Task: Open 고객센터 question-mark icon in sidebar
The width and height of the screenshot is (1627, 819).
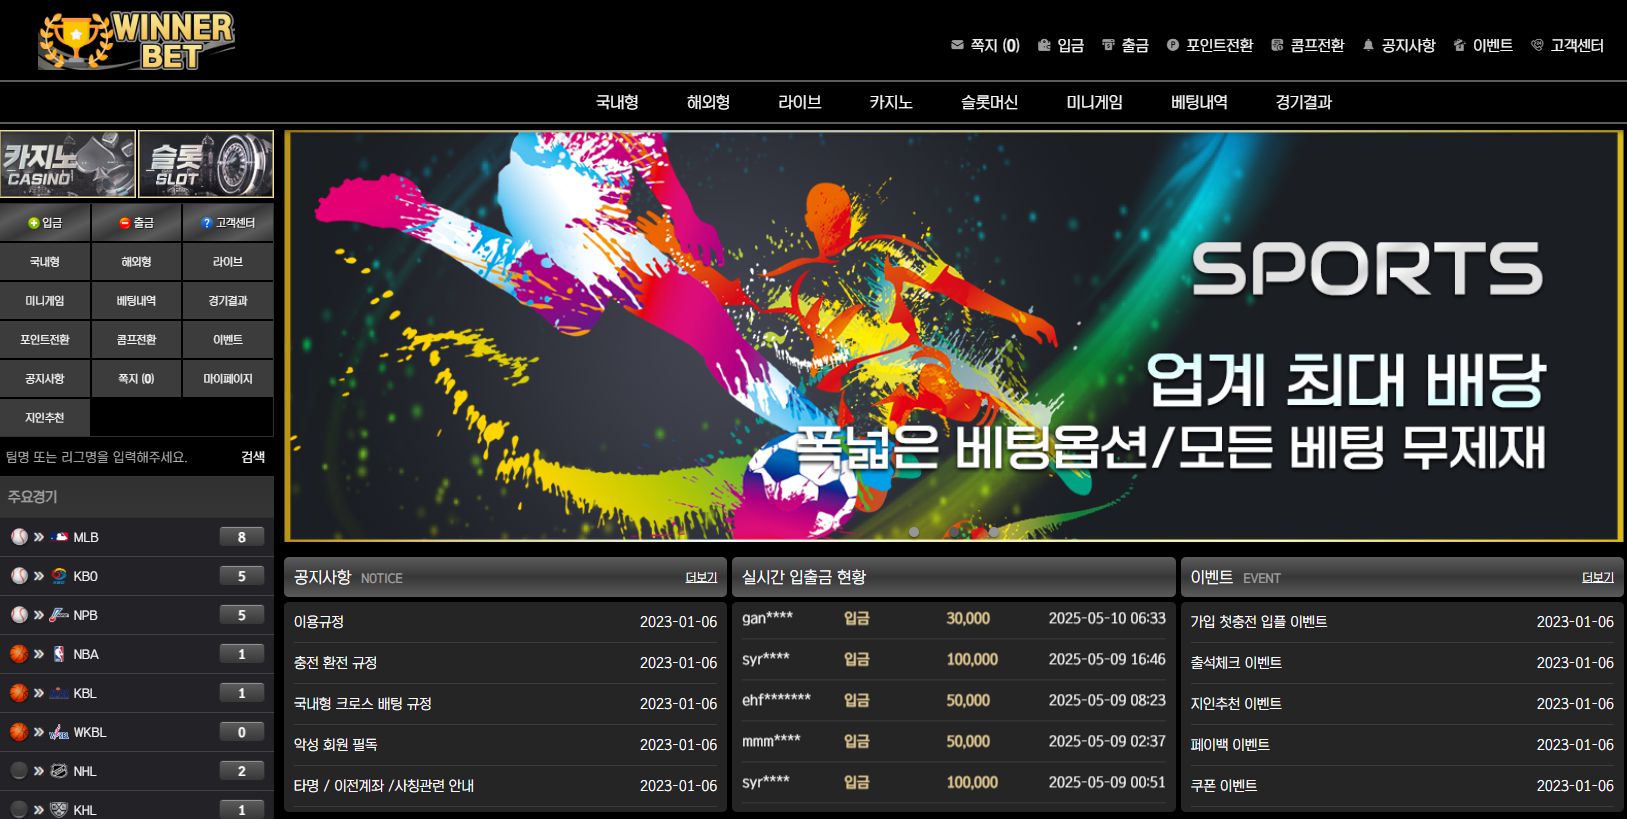Action: (x=228, y=223)
